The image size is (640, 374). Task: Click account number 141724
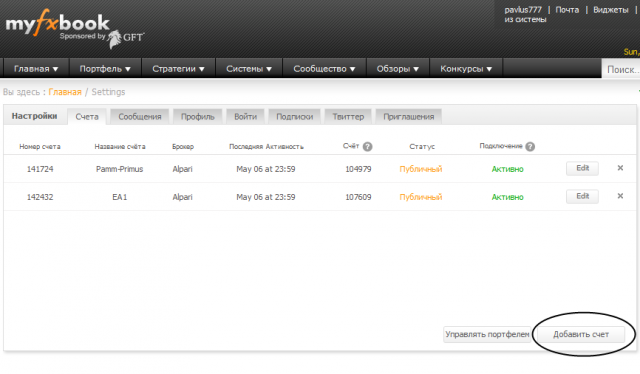tap(40, 169)
